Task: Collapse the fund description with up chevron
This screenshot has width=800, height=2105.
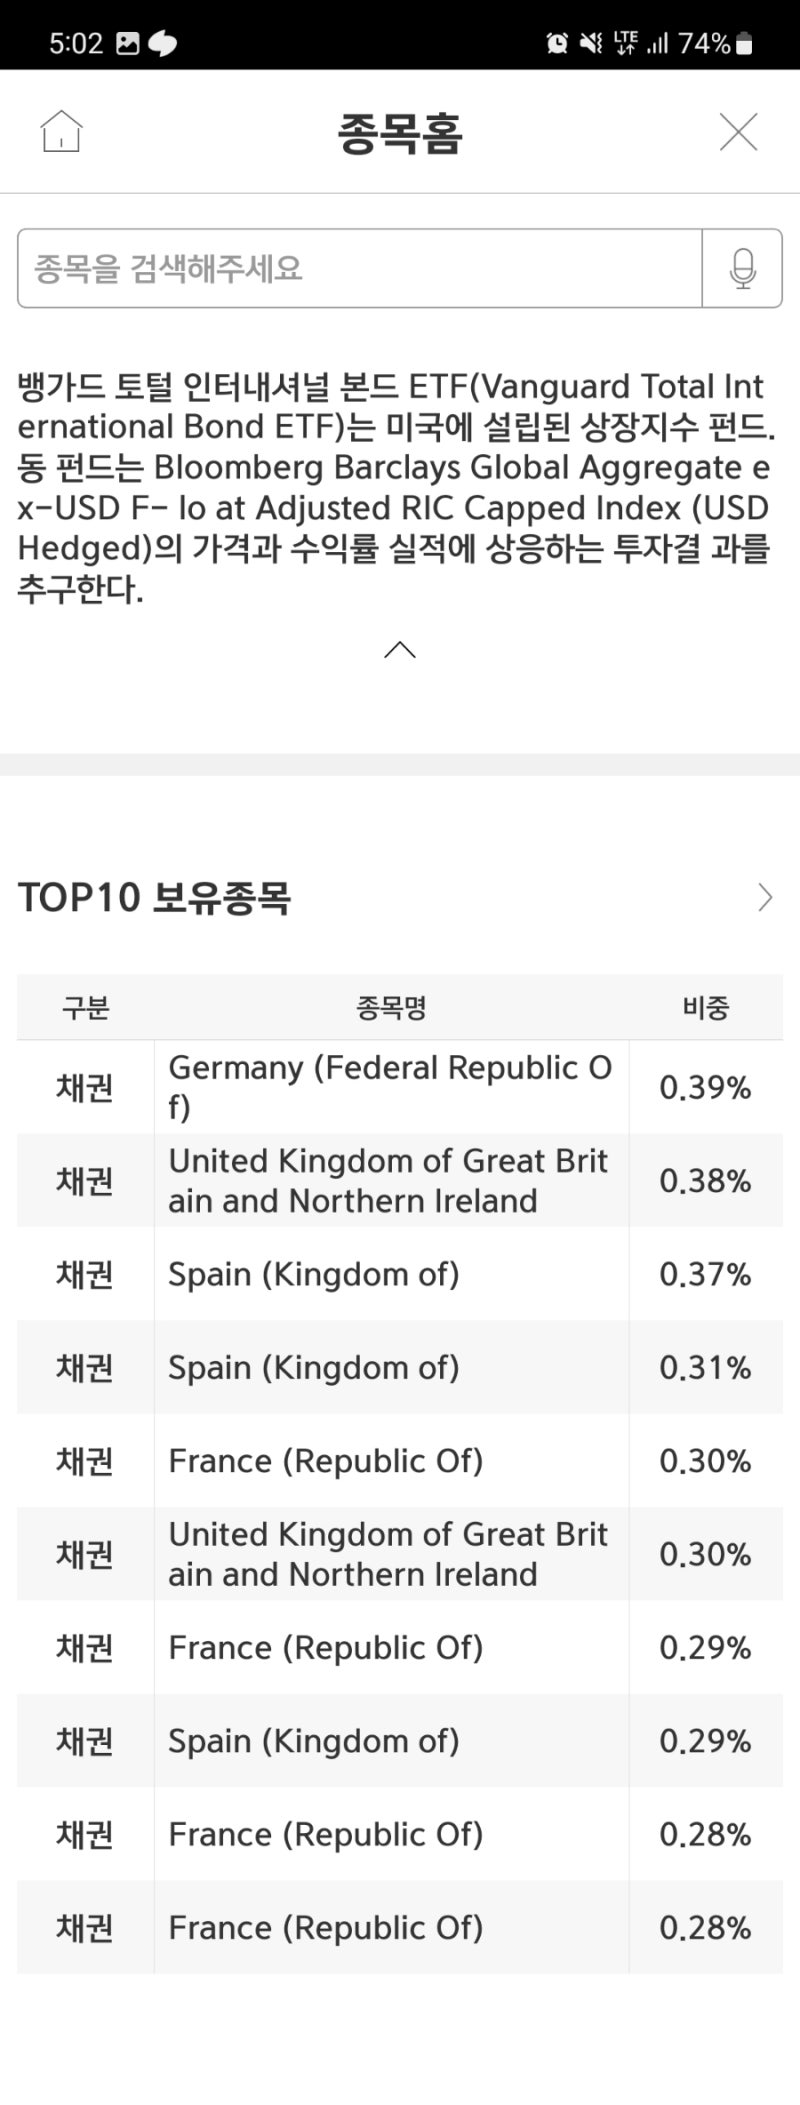Action: coord(400,650)
